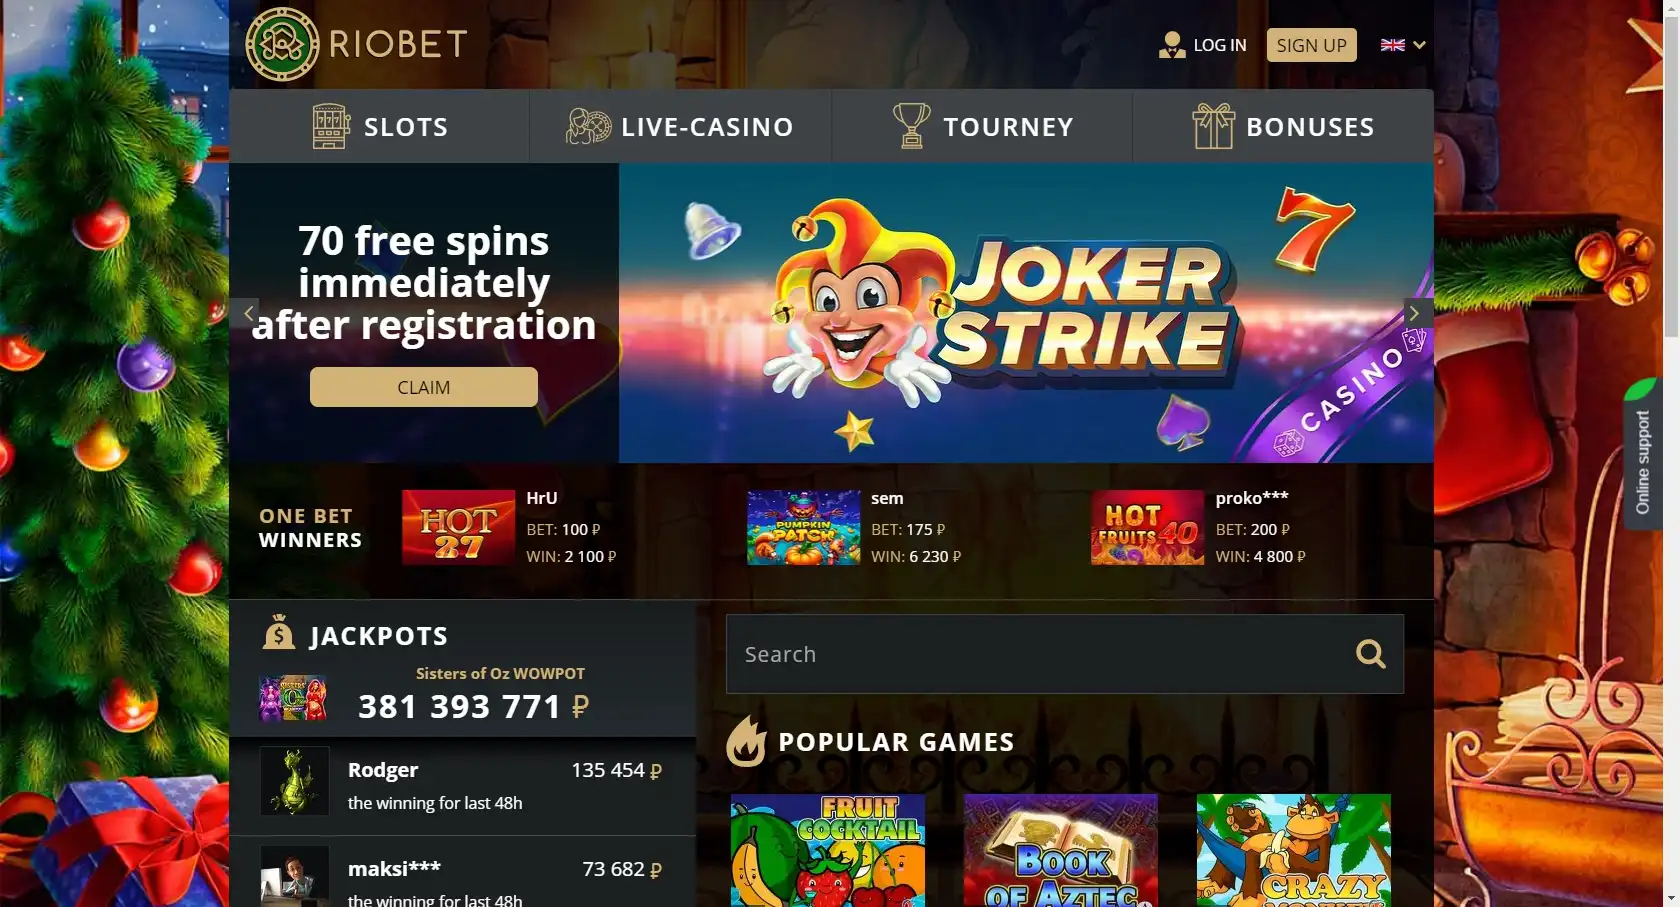This screenshot has width=1680, height=907.
Task: Click the slot machine icon in Slots
Action: (x=331, y=126)
